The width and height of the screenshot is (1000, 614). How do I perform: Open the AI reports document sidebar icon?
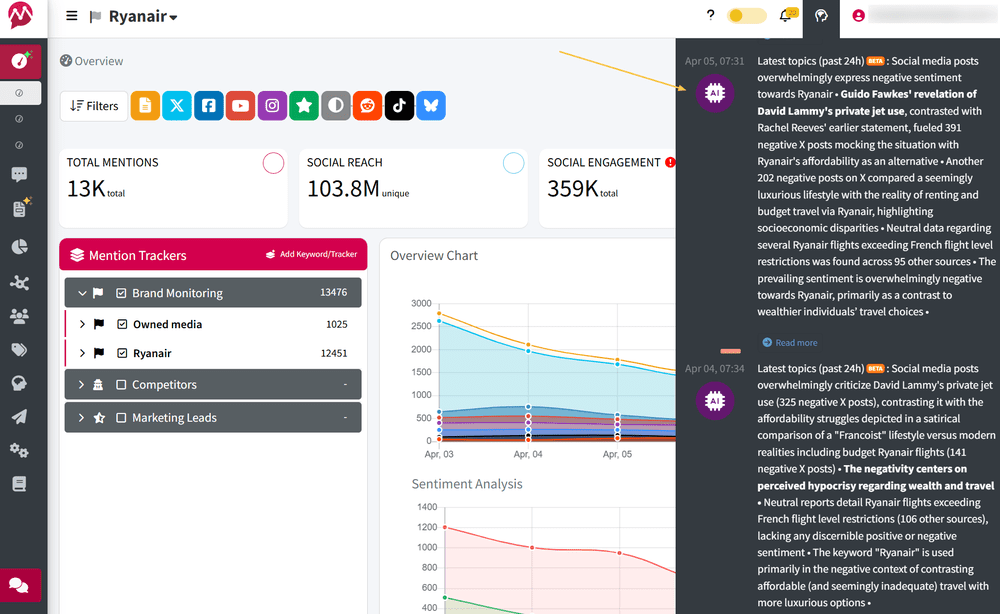[20, 208]
